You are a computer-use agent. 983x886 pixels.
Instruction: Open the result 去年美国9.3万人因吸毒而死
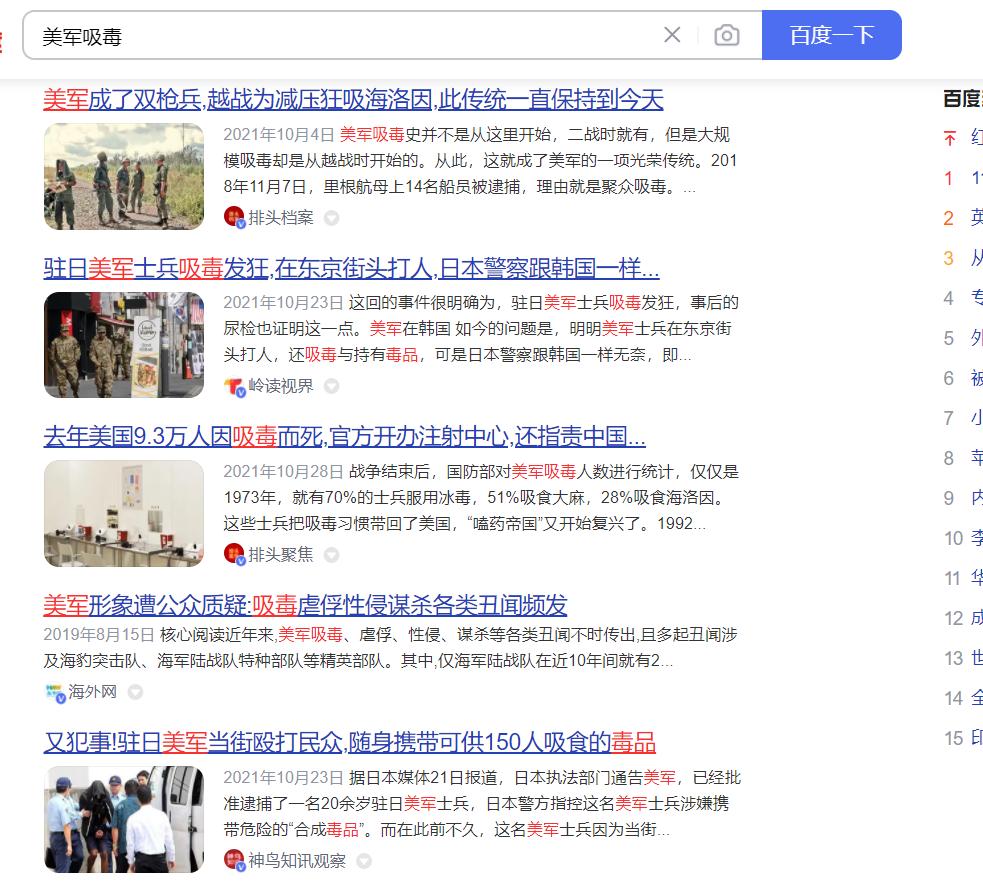click(345, 436)
